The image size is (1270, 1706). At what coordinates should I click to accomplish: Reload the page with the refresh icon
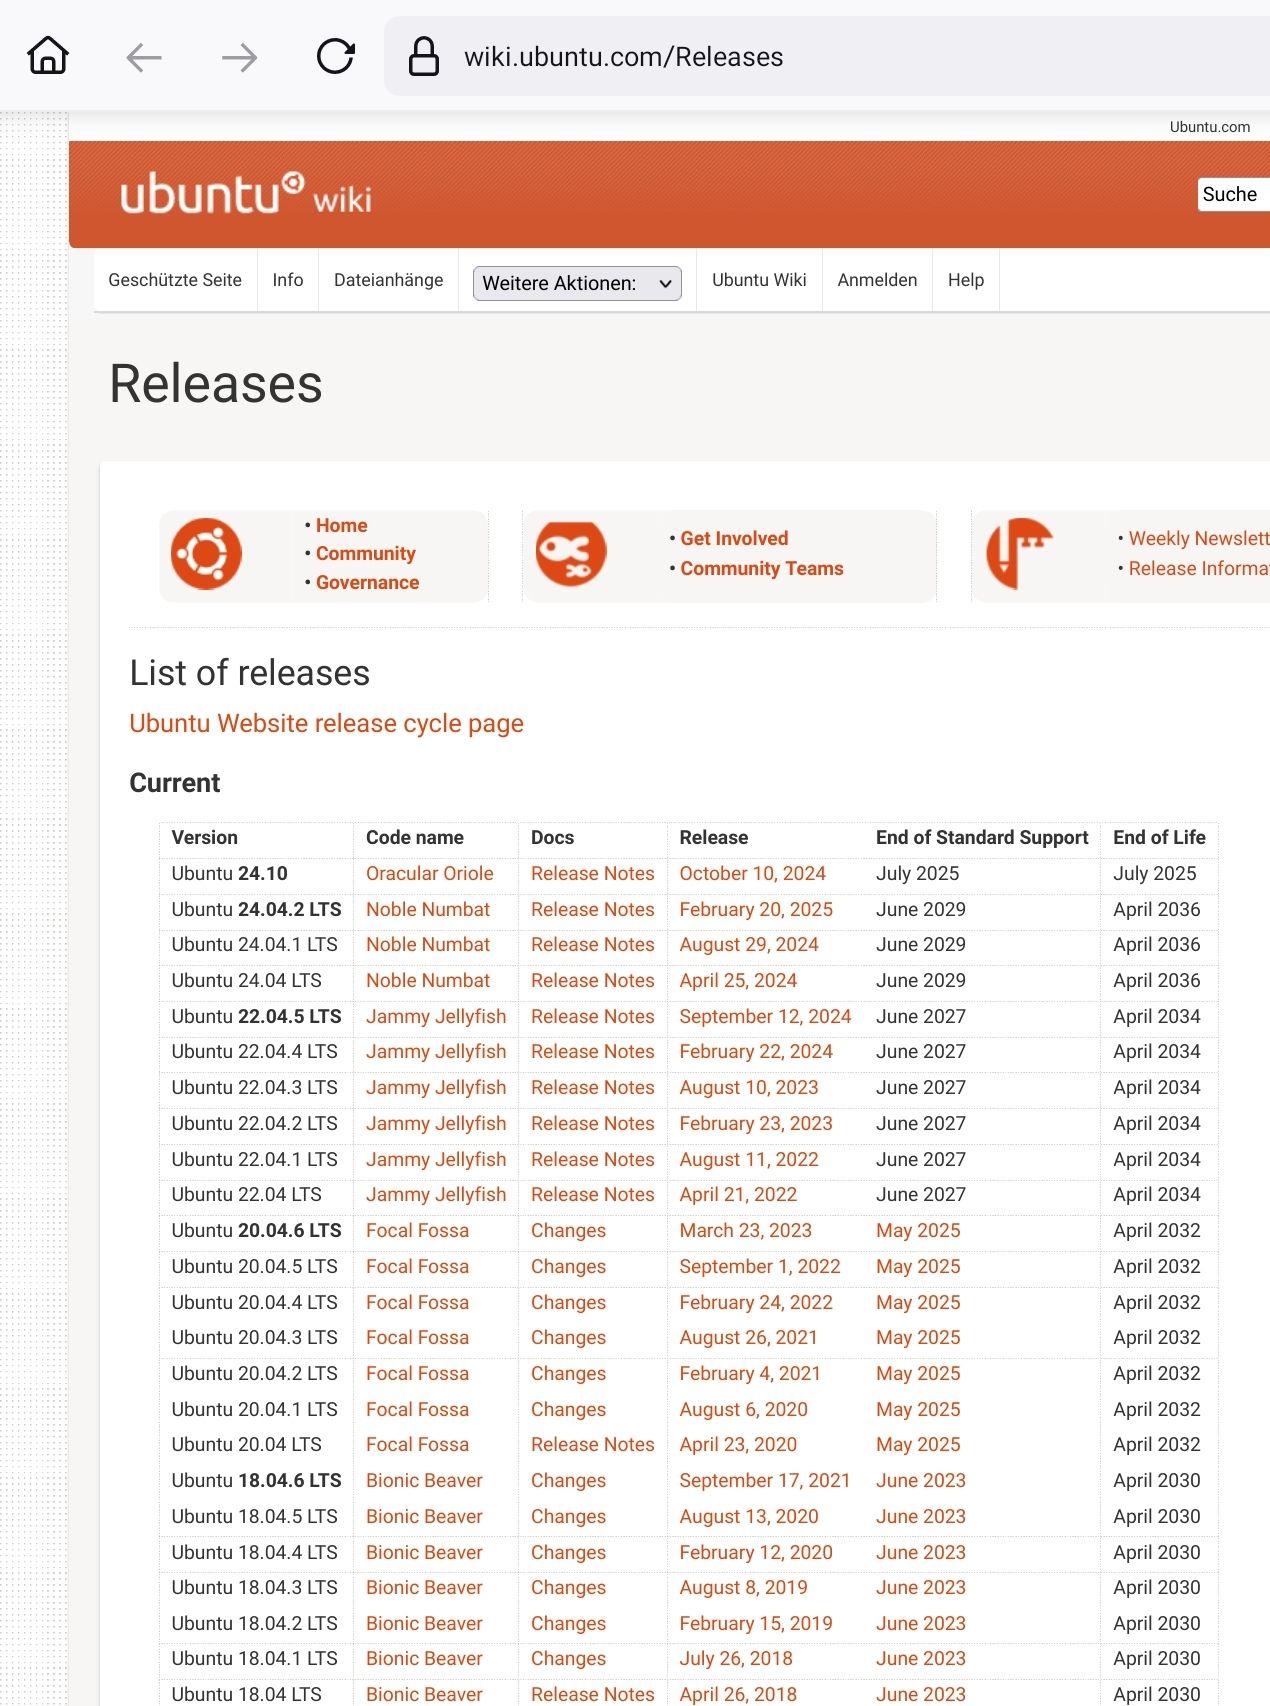pyautogui.click(x=335, y=56)
